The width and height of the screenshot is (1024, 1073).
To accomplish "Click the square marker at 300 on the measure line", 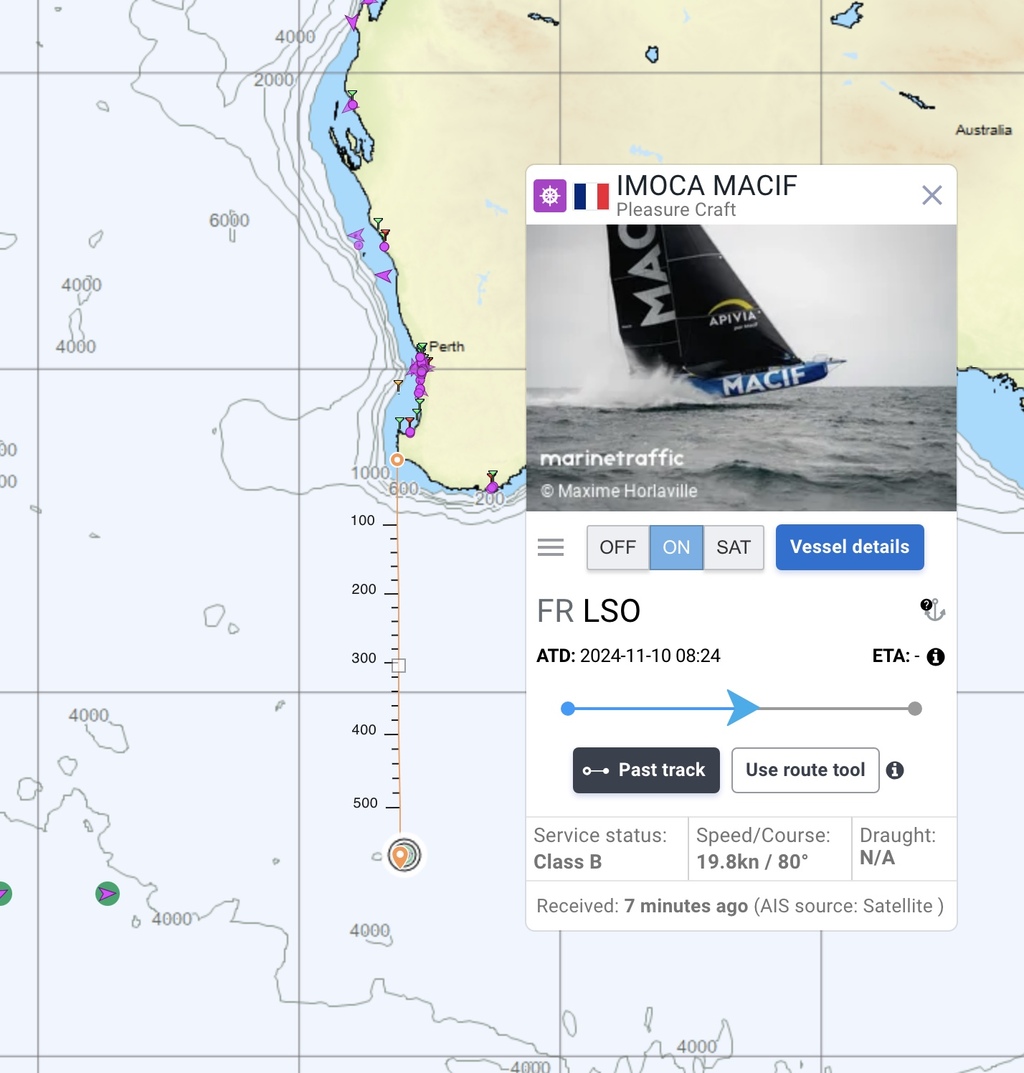I will pos(398,665).
